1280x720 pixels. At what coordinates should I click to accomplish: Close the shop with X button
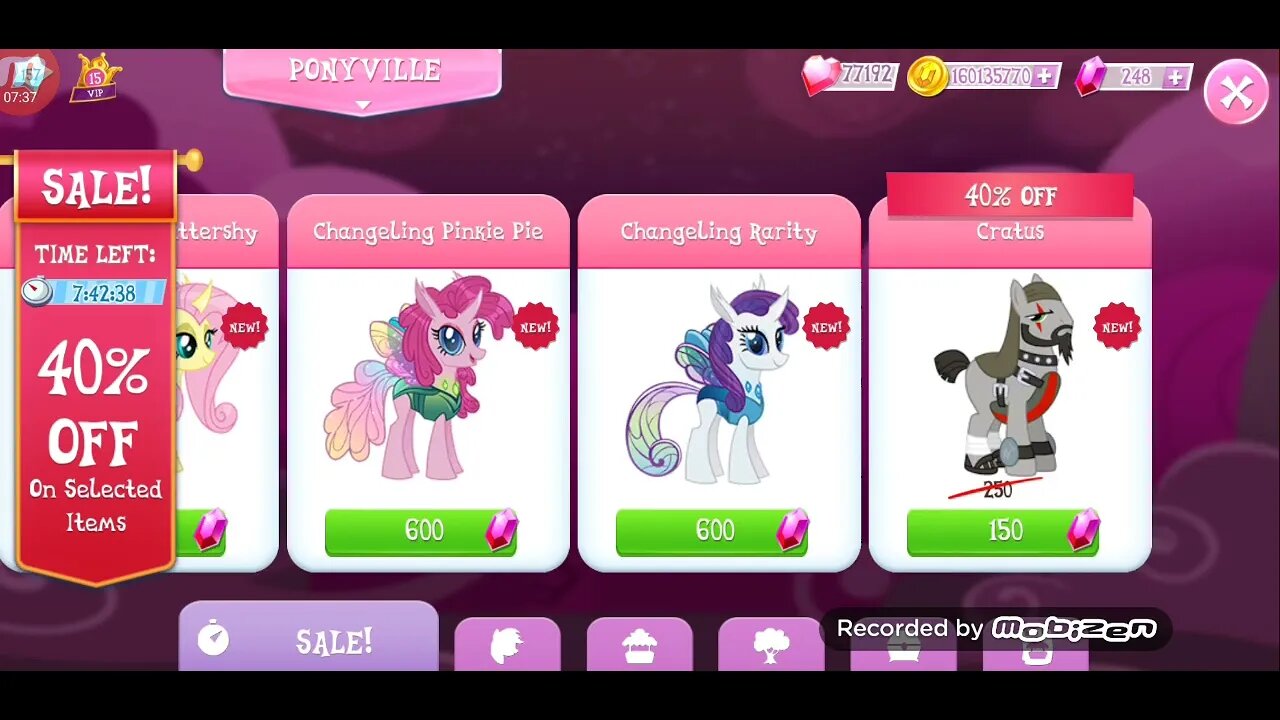point(1236,93)
